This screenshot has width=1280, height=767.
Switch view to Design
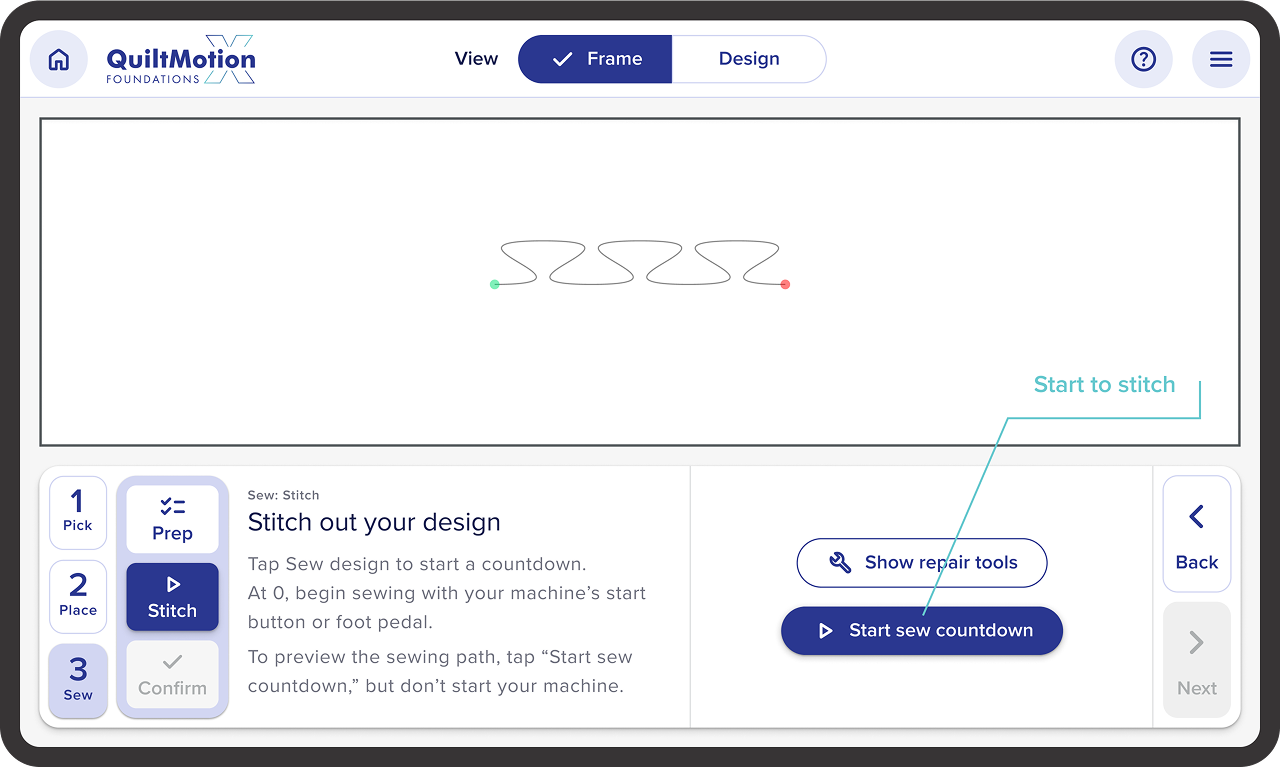749,59
